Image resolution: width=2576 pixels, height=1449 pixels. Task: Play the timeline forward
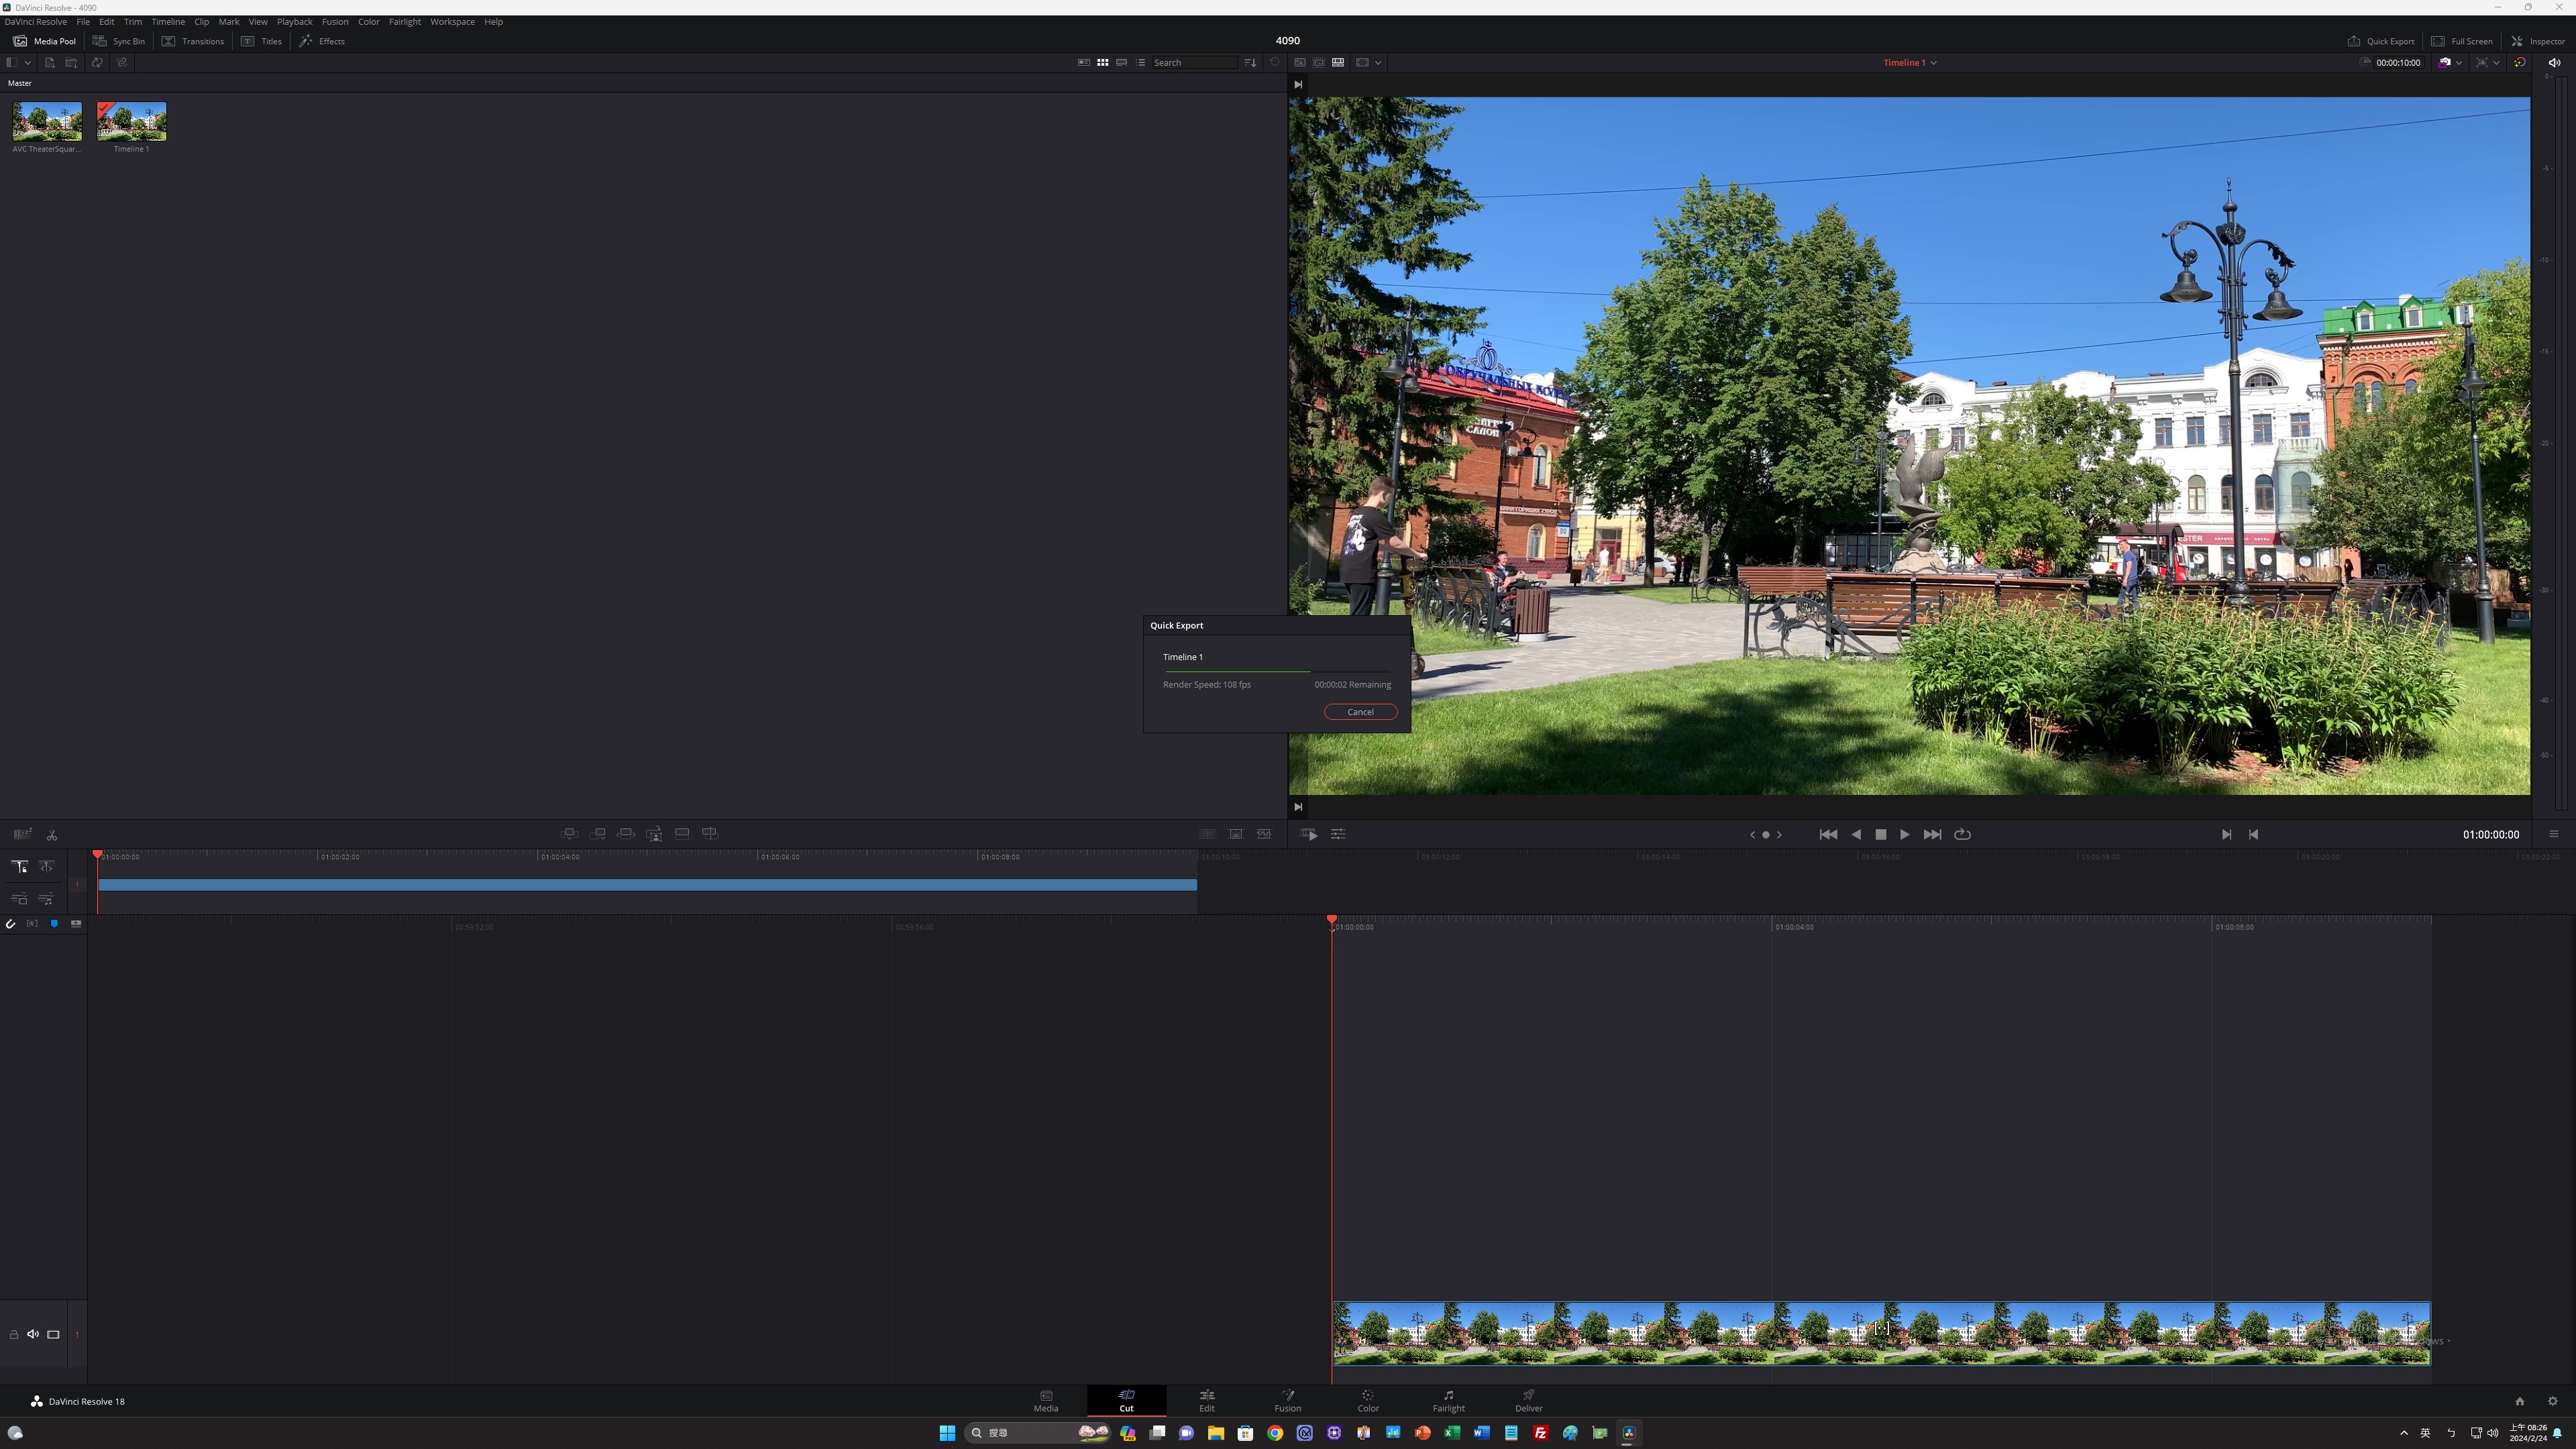[1904, 834]
